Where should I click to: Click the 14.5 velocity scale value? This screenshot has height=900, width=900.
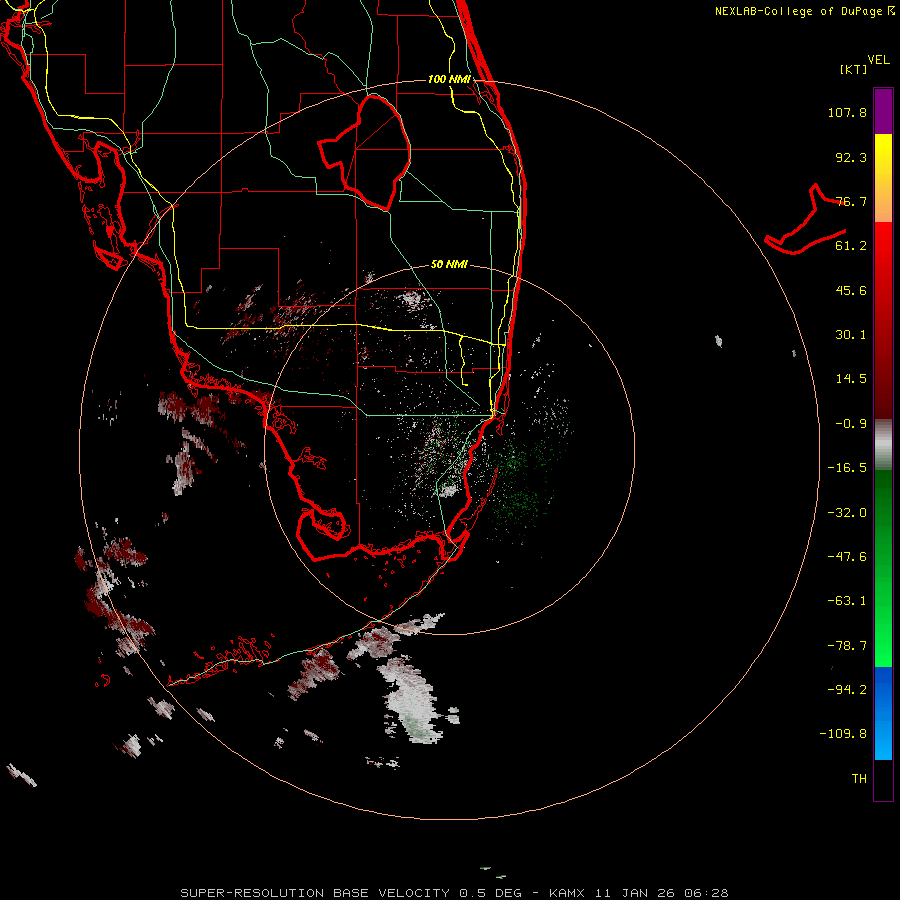[851, 379]
